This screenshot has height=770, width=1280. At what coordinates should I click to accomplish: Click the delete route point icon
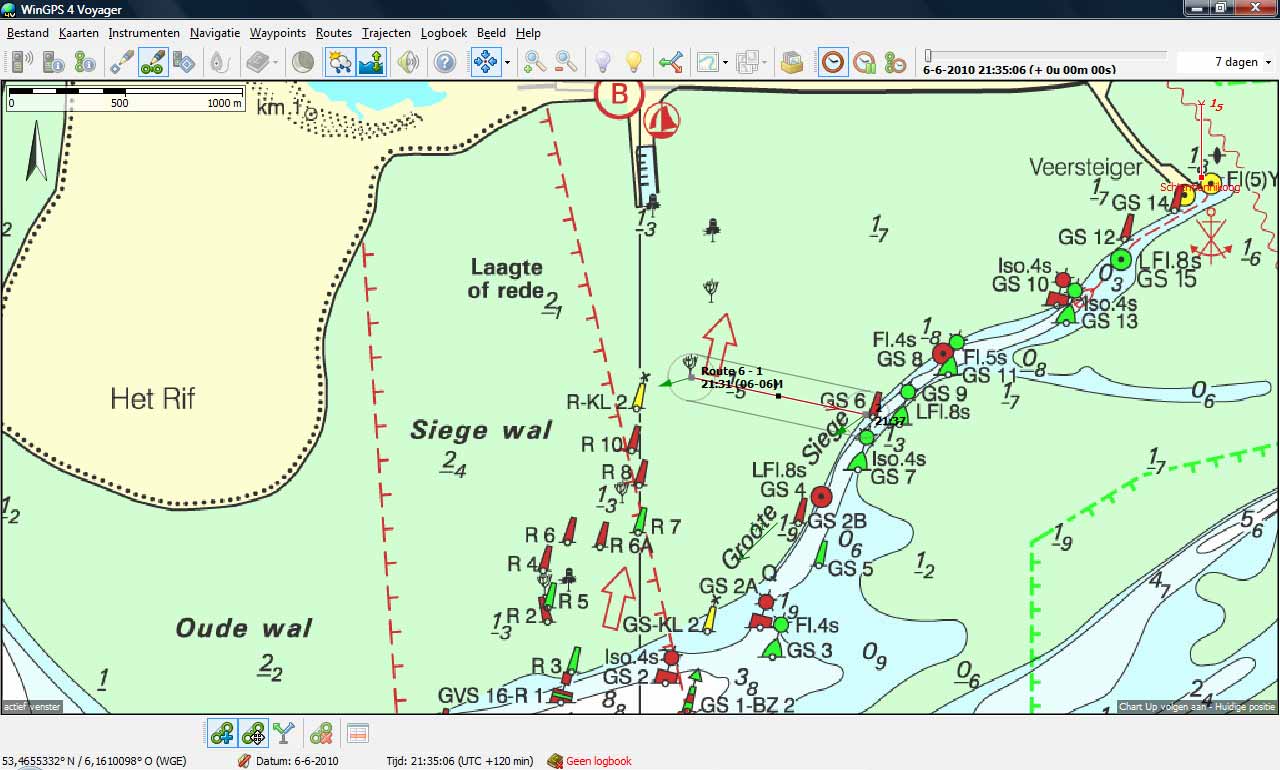pos(321,734)
